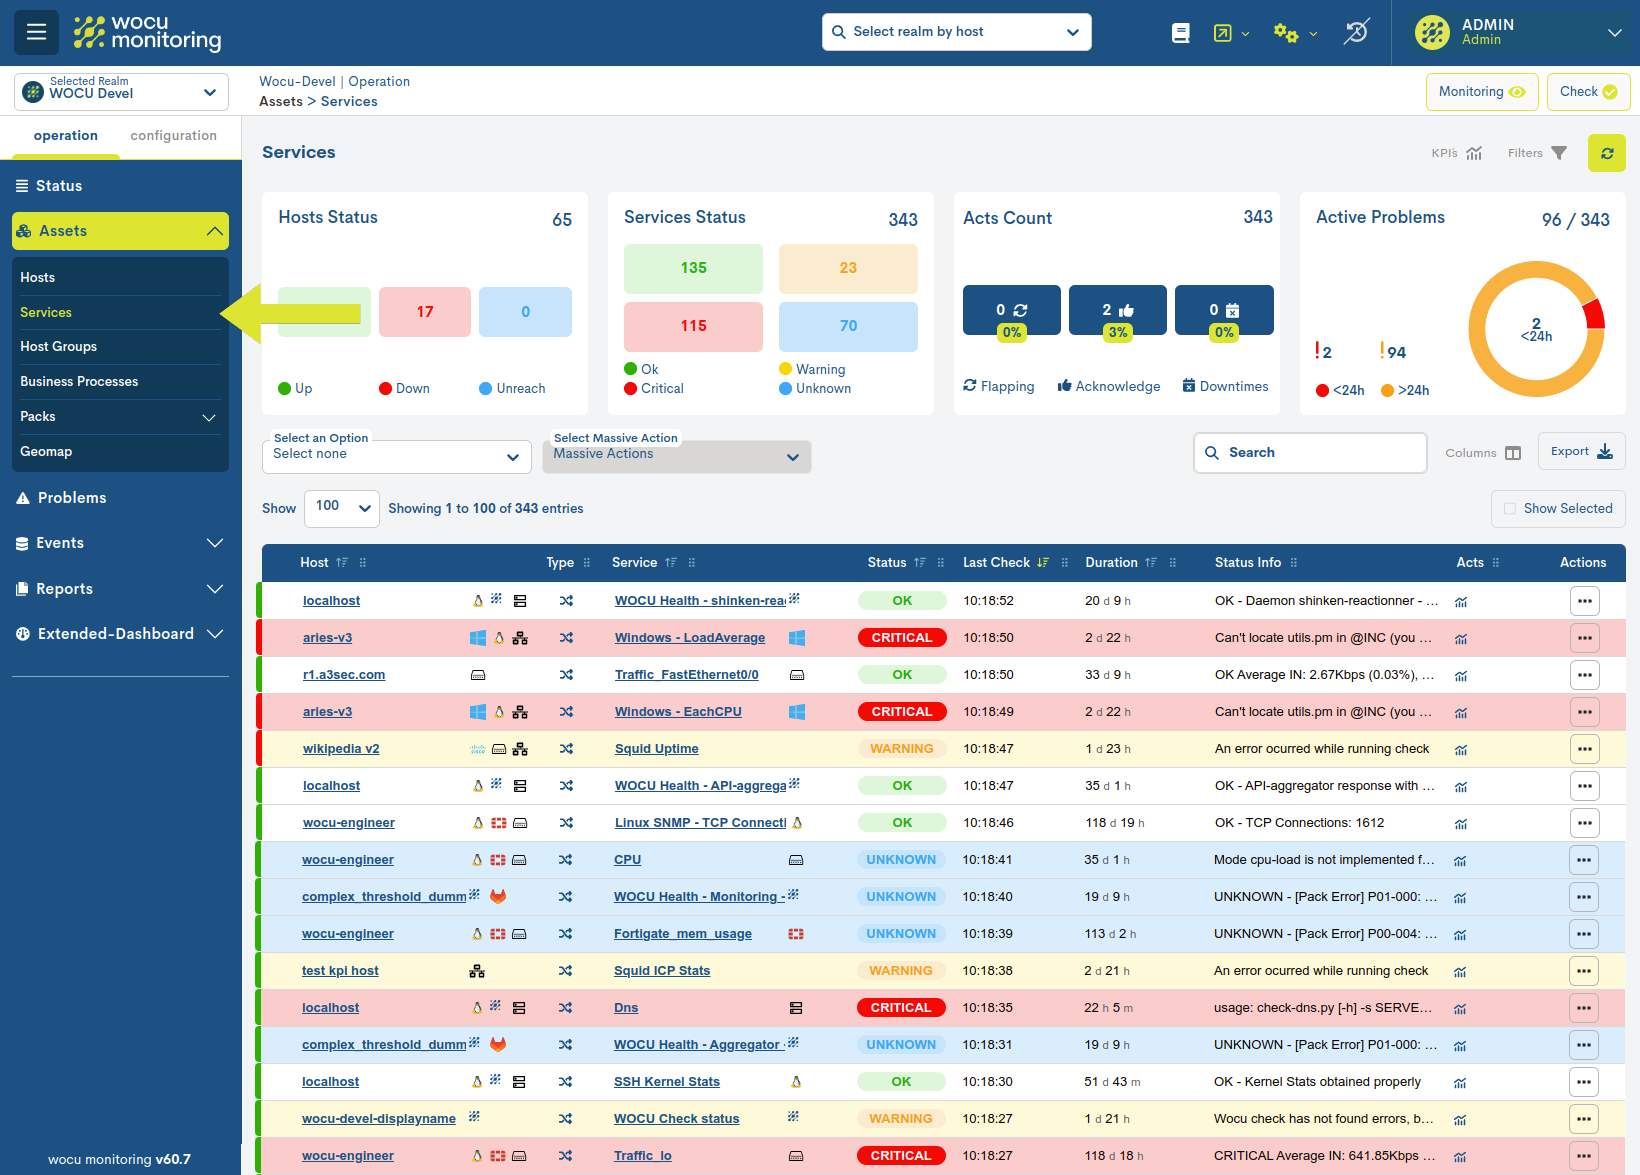Viewport: 1640px width, 1175px height.
Task: Open the r1.a3sec.com host link
Action: [x=344, y=675]
